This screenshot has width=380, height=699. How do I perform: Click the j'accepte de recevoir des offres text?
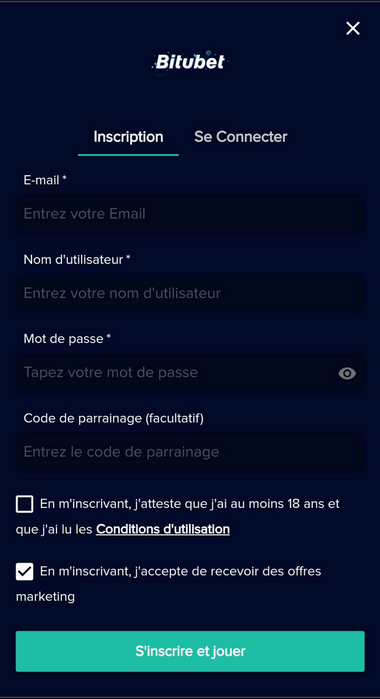tap(228, 572)
